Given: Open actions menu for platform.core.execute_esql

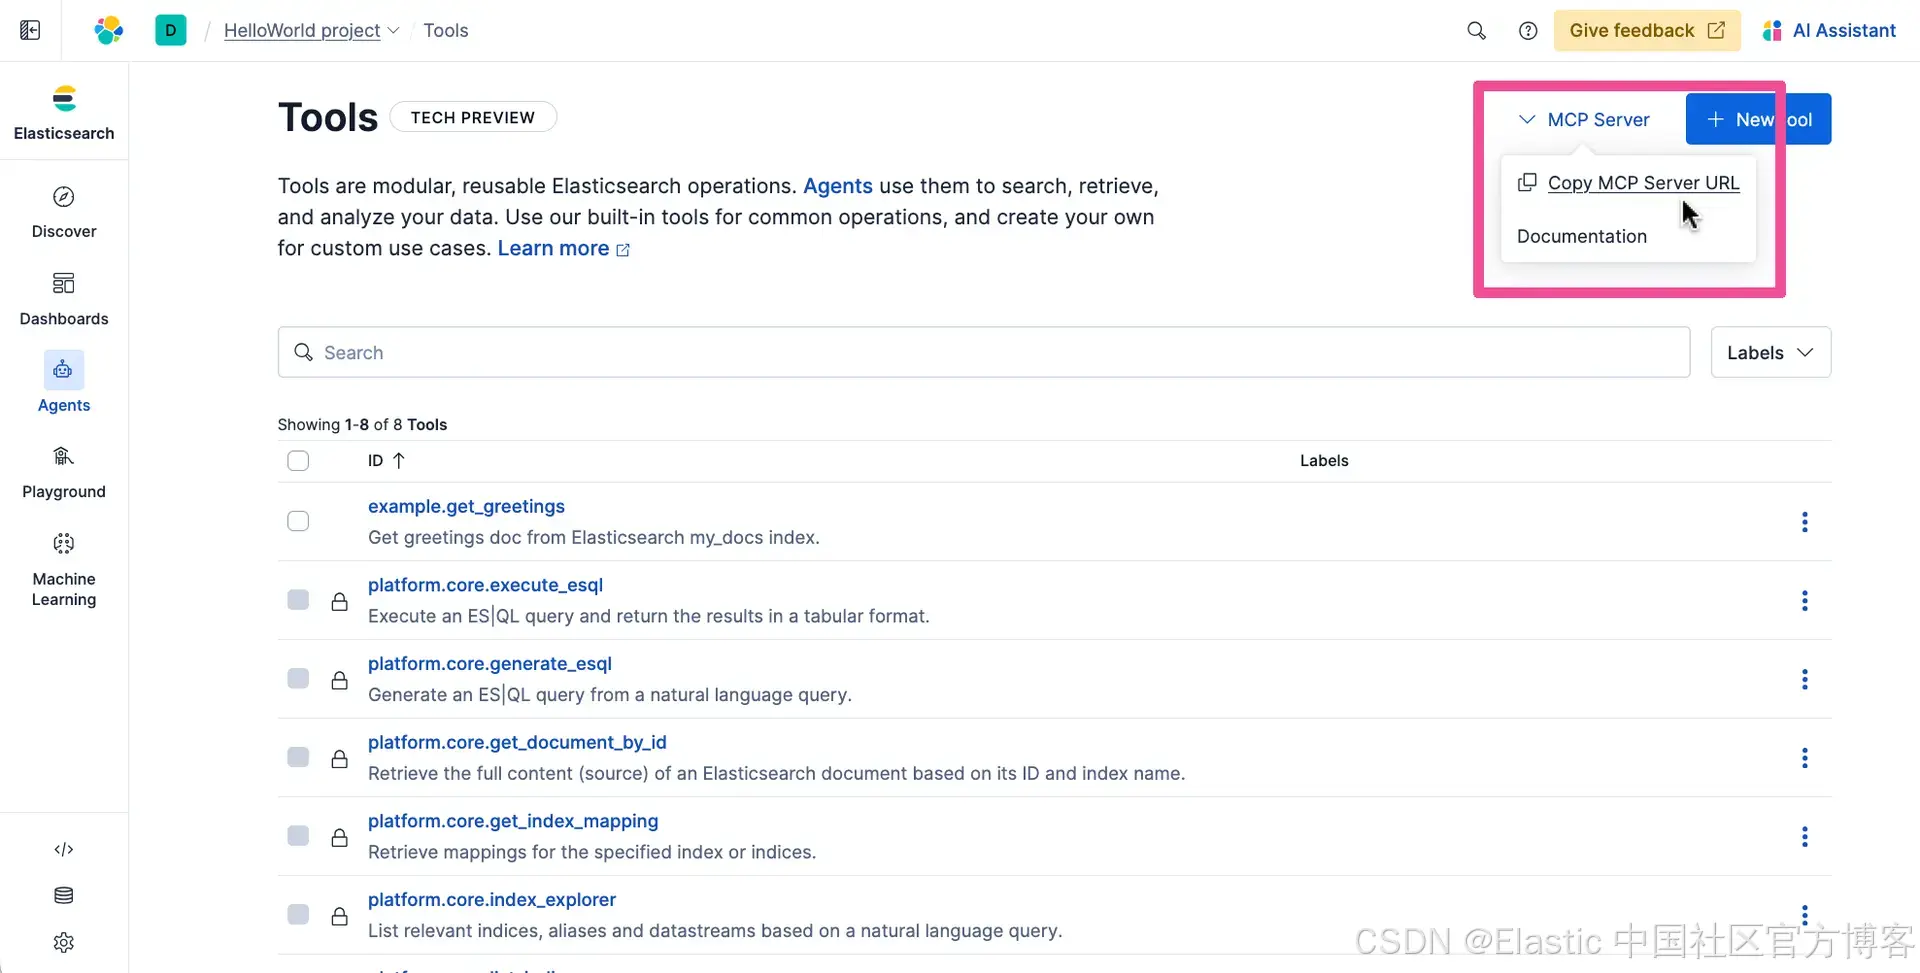Looking at the screenshot, I should point(1804,600).
